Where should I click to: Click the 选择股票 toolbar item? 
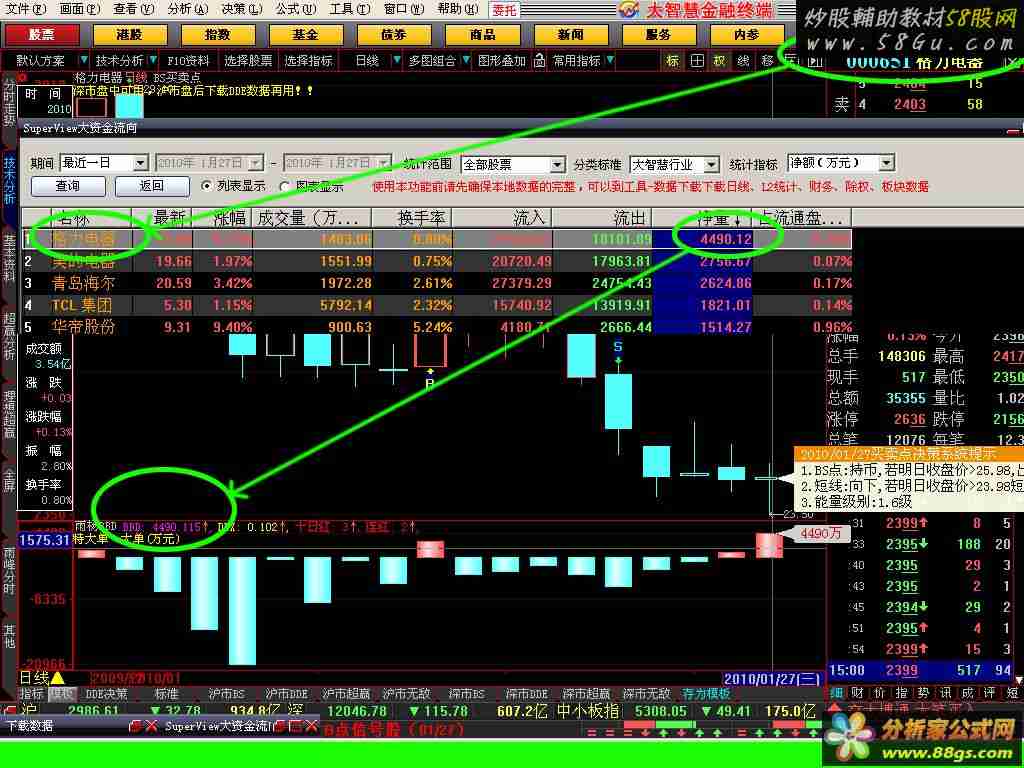pyautogui.click(x=248, y=61)
